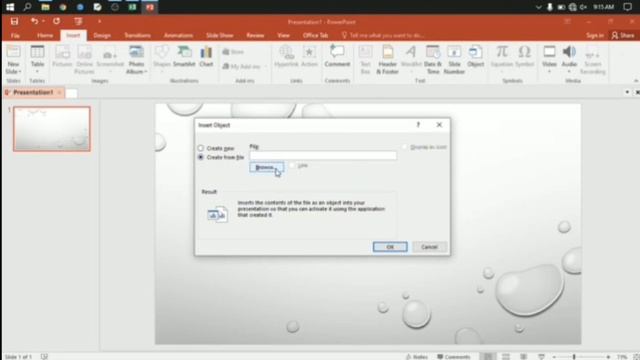Open the Store add-ins
Screen dimensions: 640x360
233,52
